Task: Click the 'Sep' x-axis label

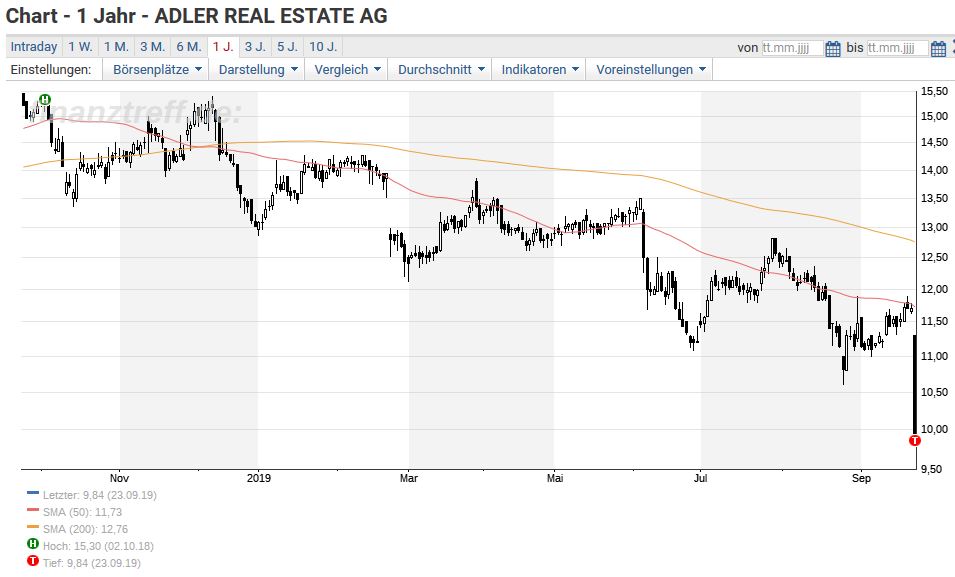Action: pyautogui.click(x=861, y=478)
